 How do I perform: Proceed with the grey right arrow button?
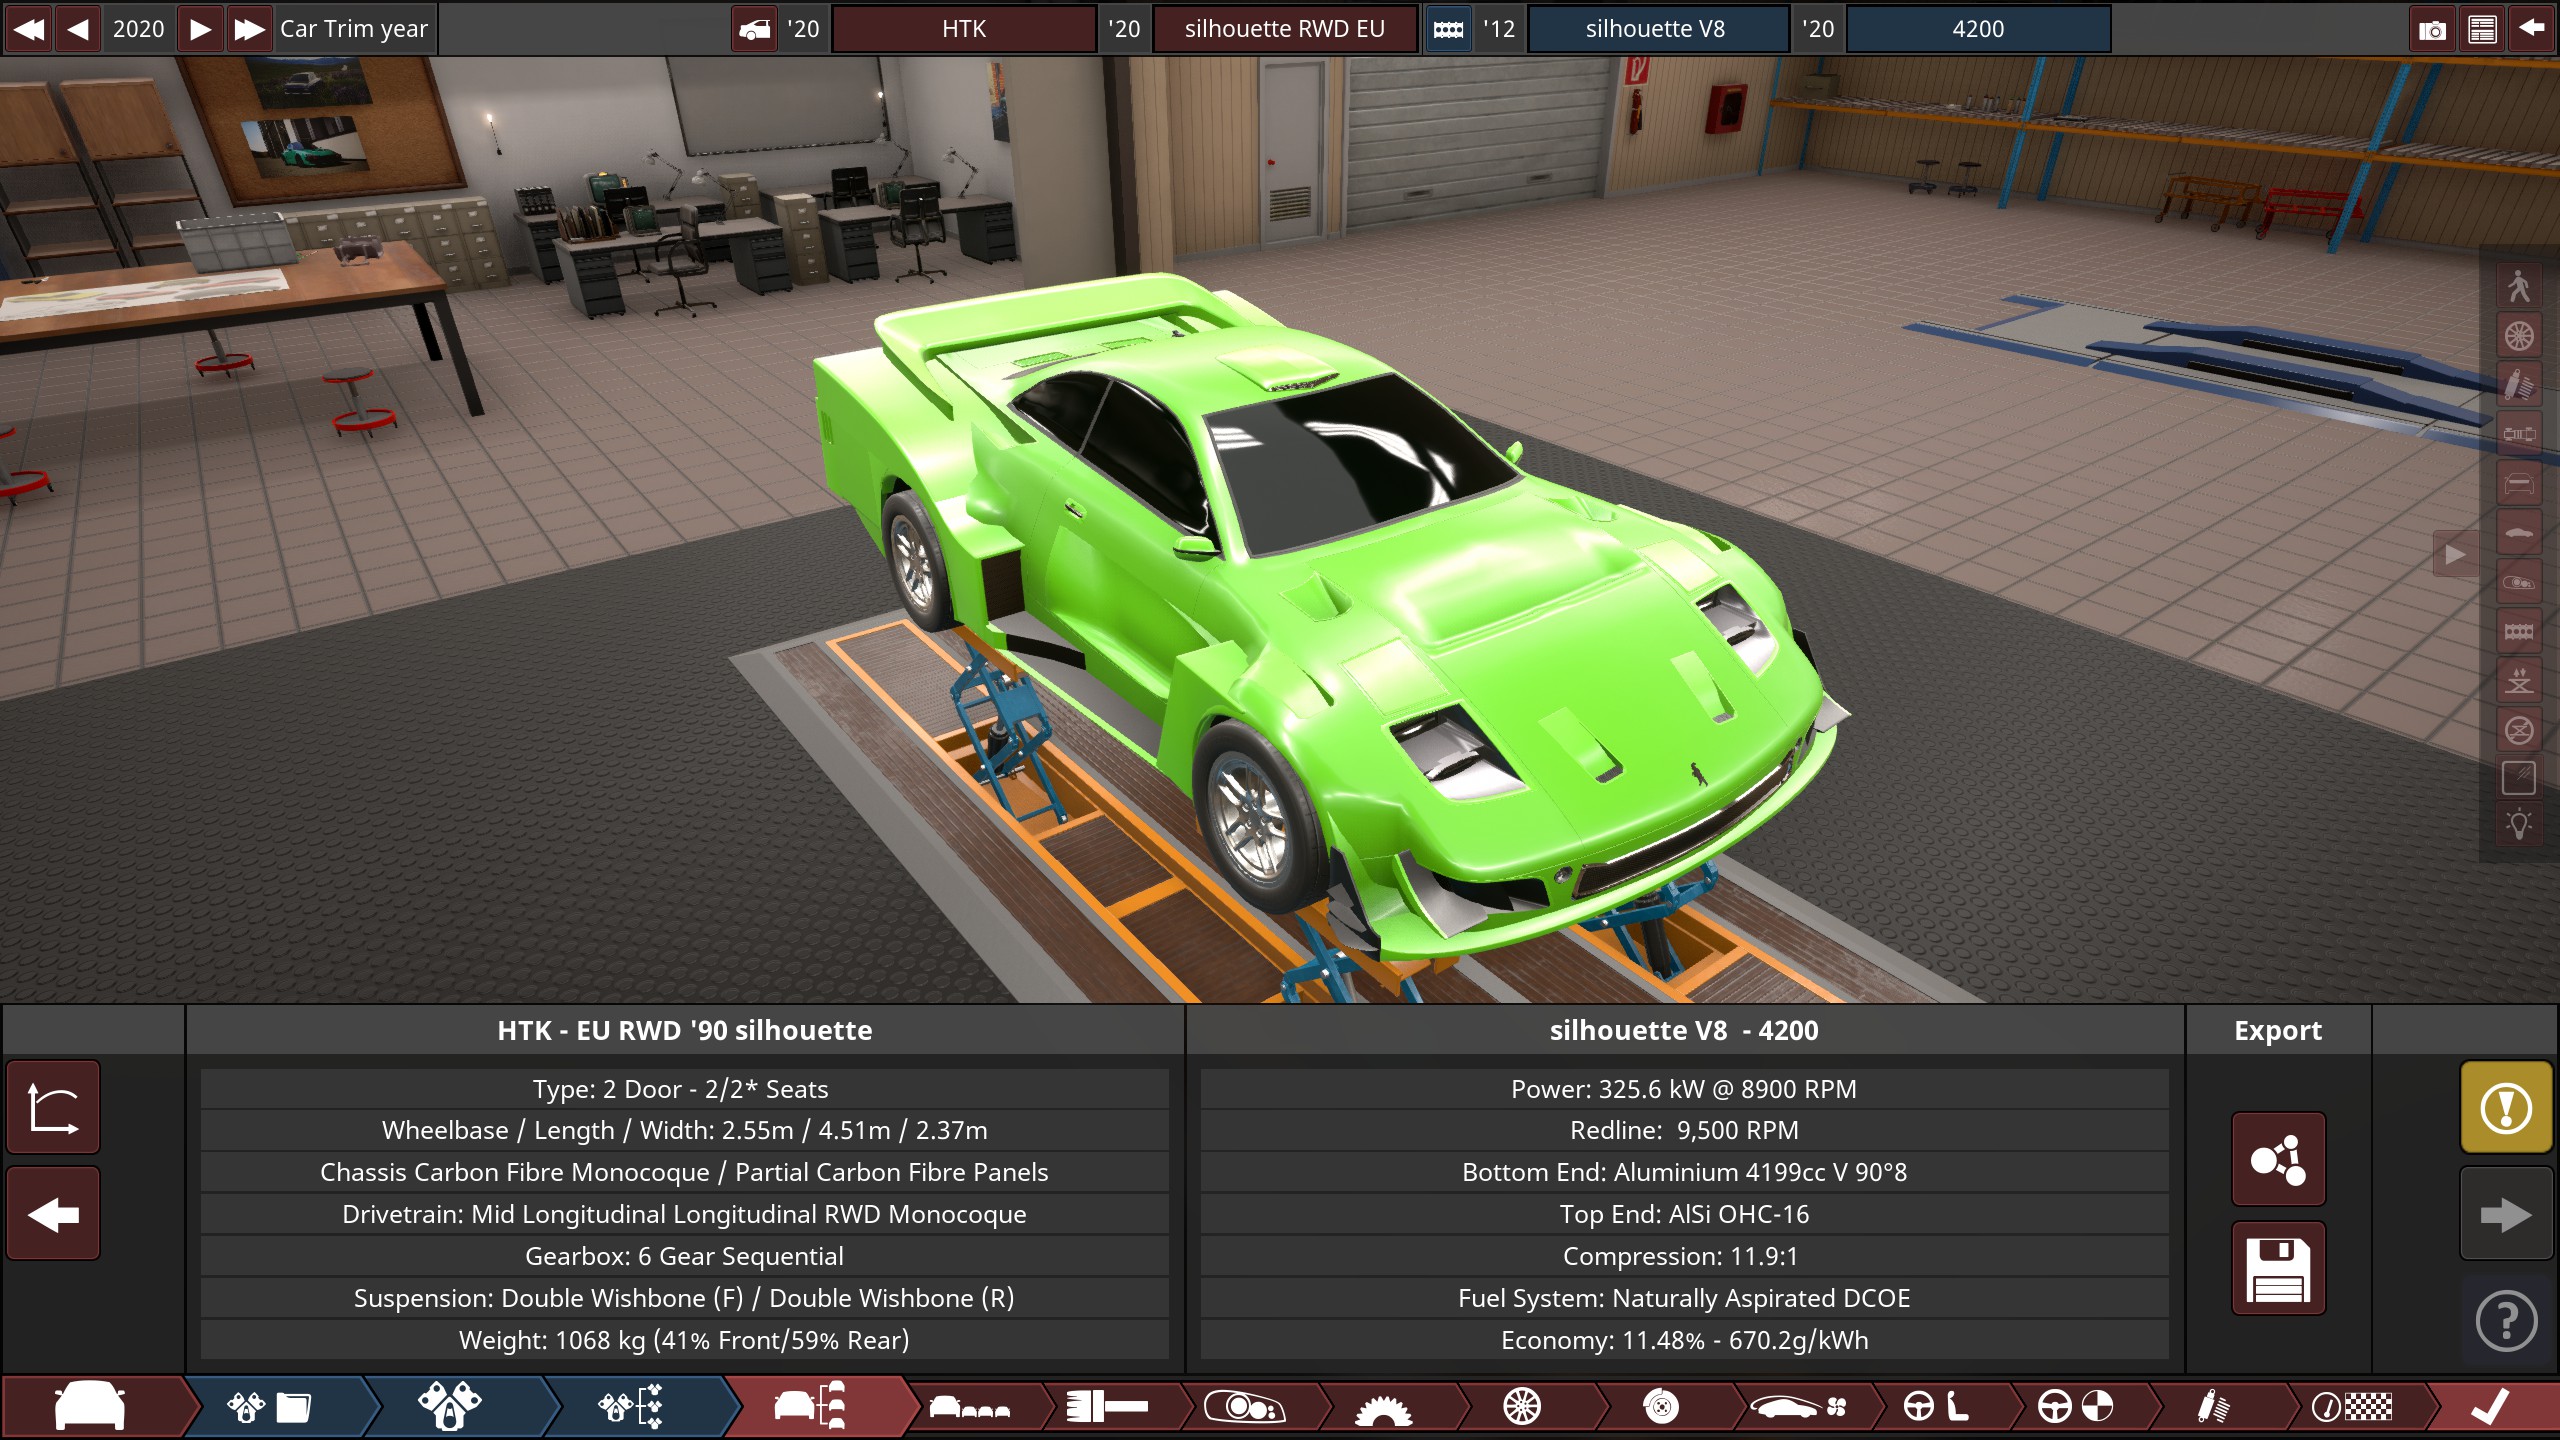tap(2506, 1214)
